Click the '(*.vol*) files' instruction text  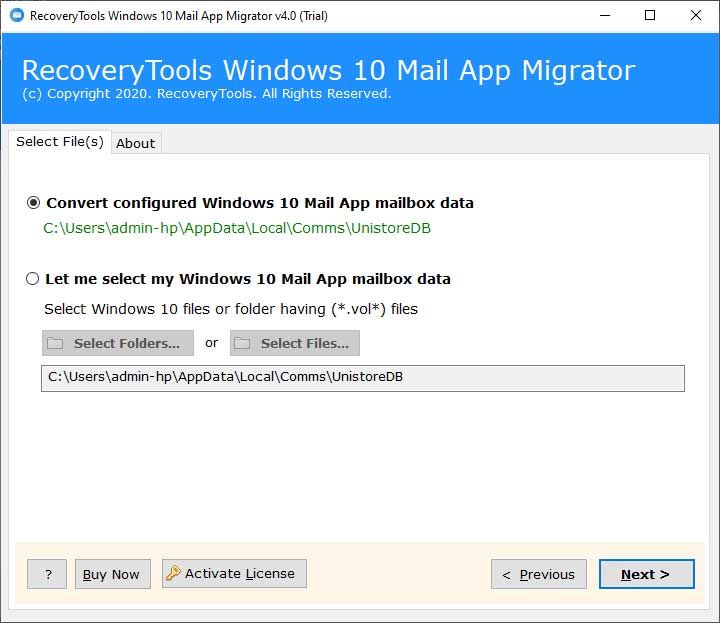(x=231, y=309)
